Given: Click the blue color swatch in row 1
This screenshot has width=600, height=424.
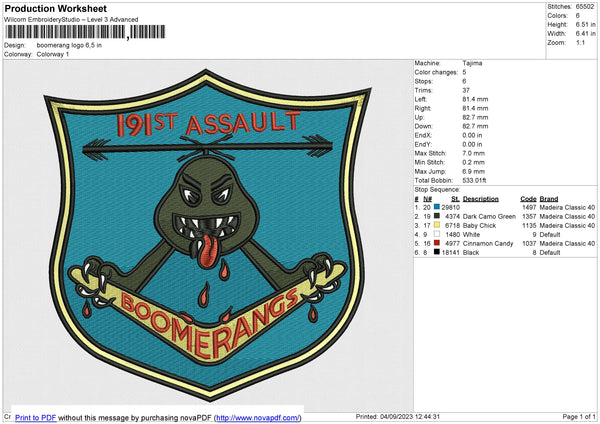Looking at the screenshot, I should [x=437, y=207].
